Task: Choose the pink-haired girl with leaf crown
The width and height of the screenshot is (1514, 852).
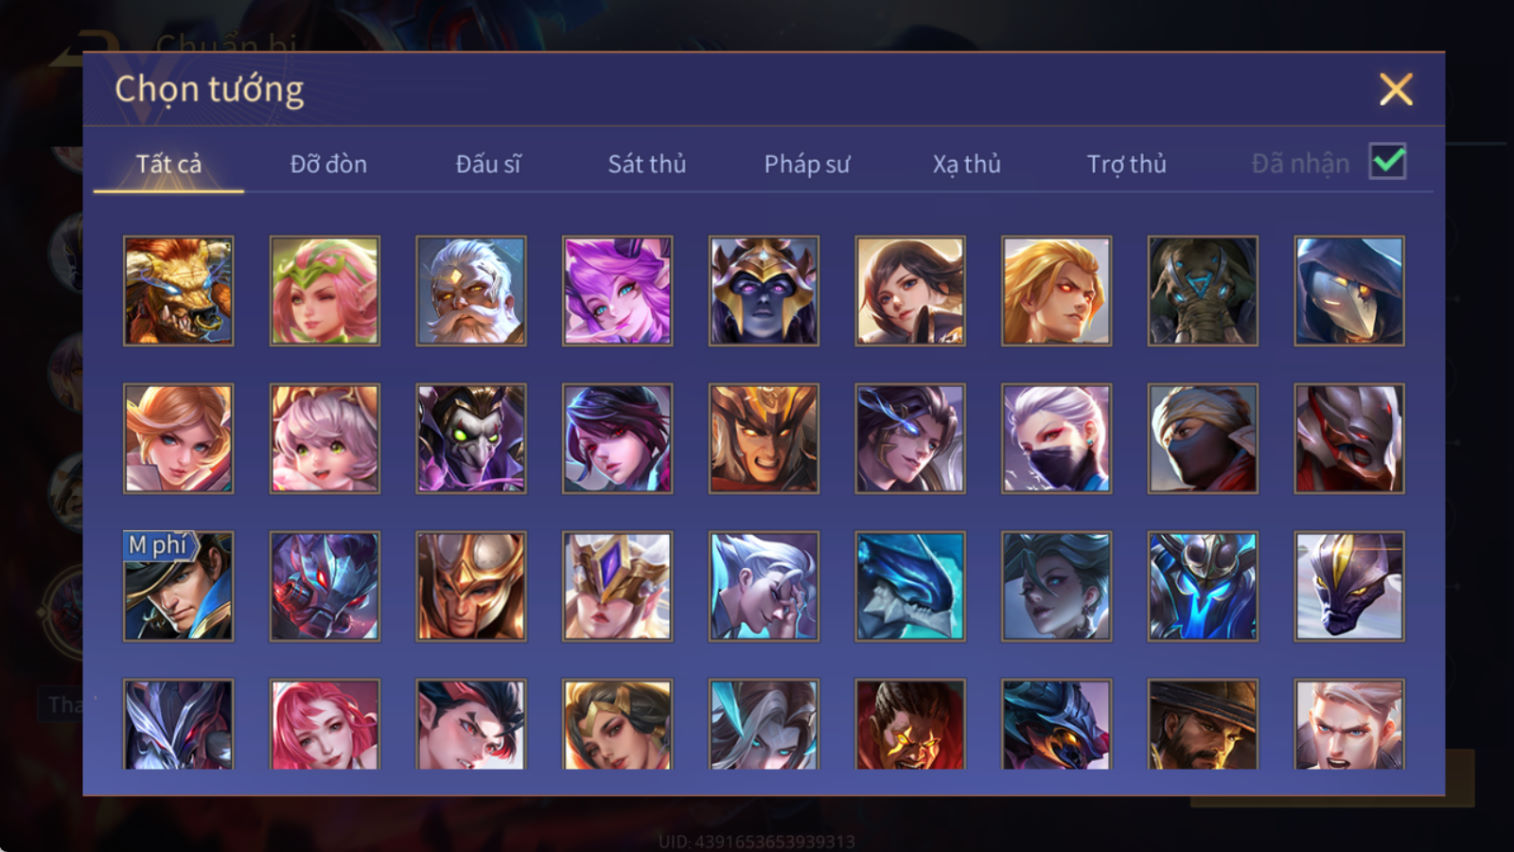Action: pos(325,291)
